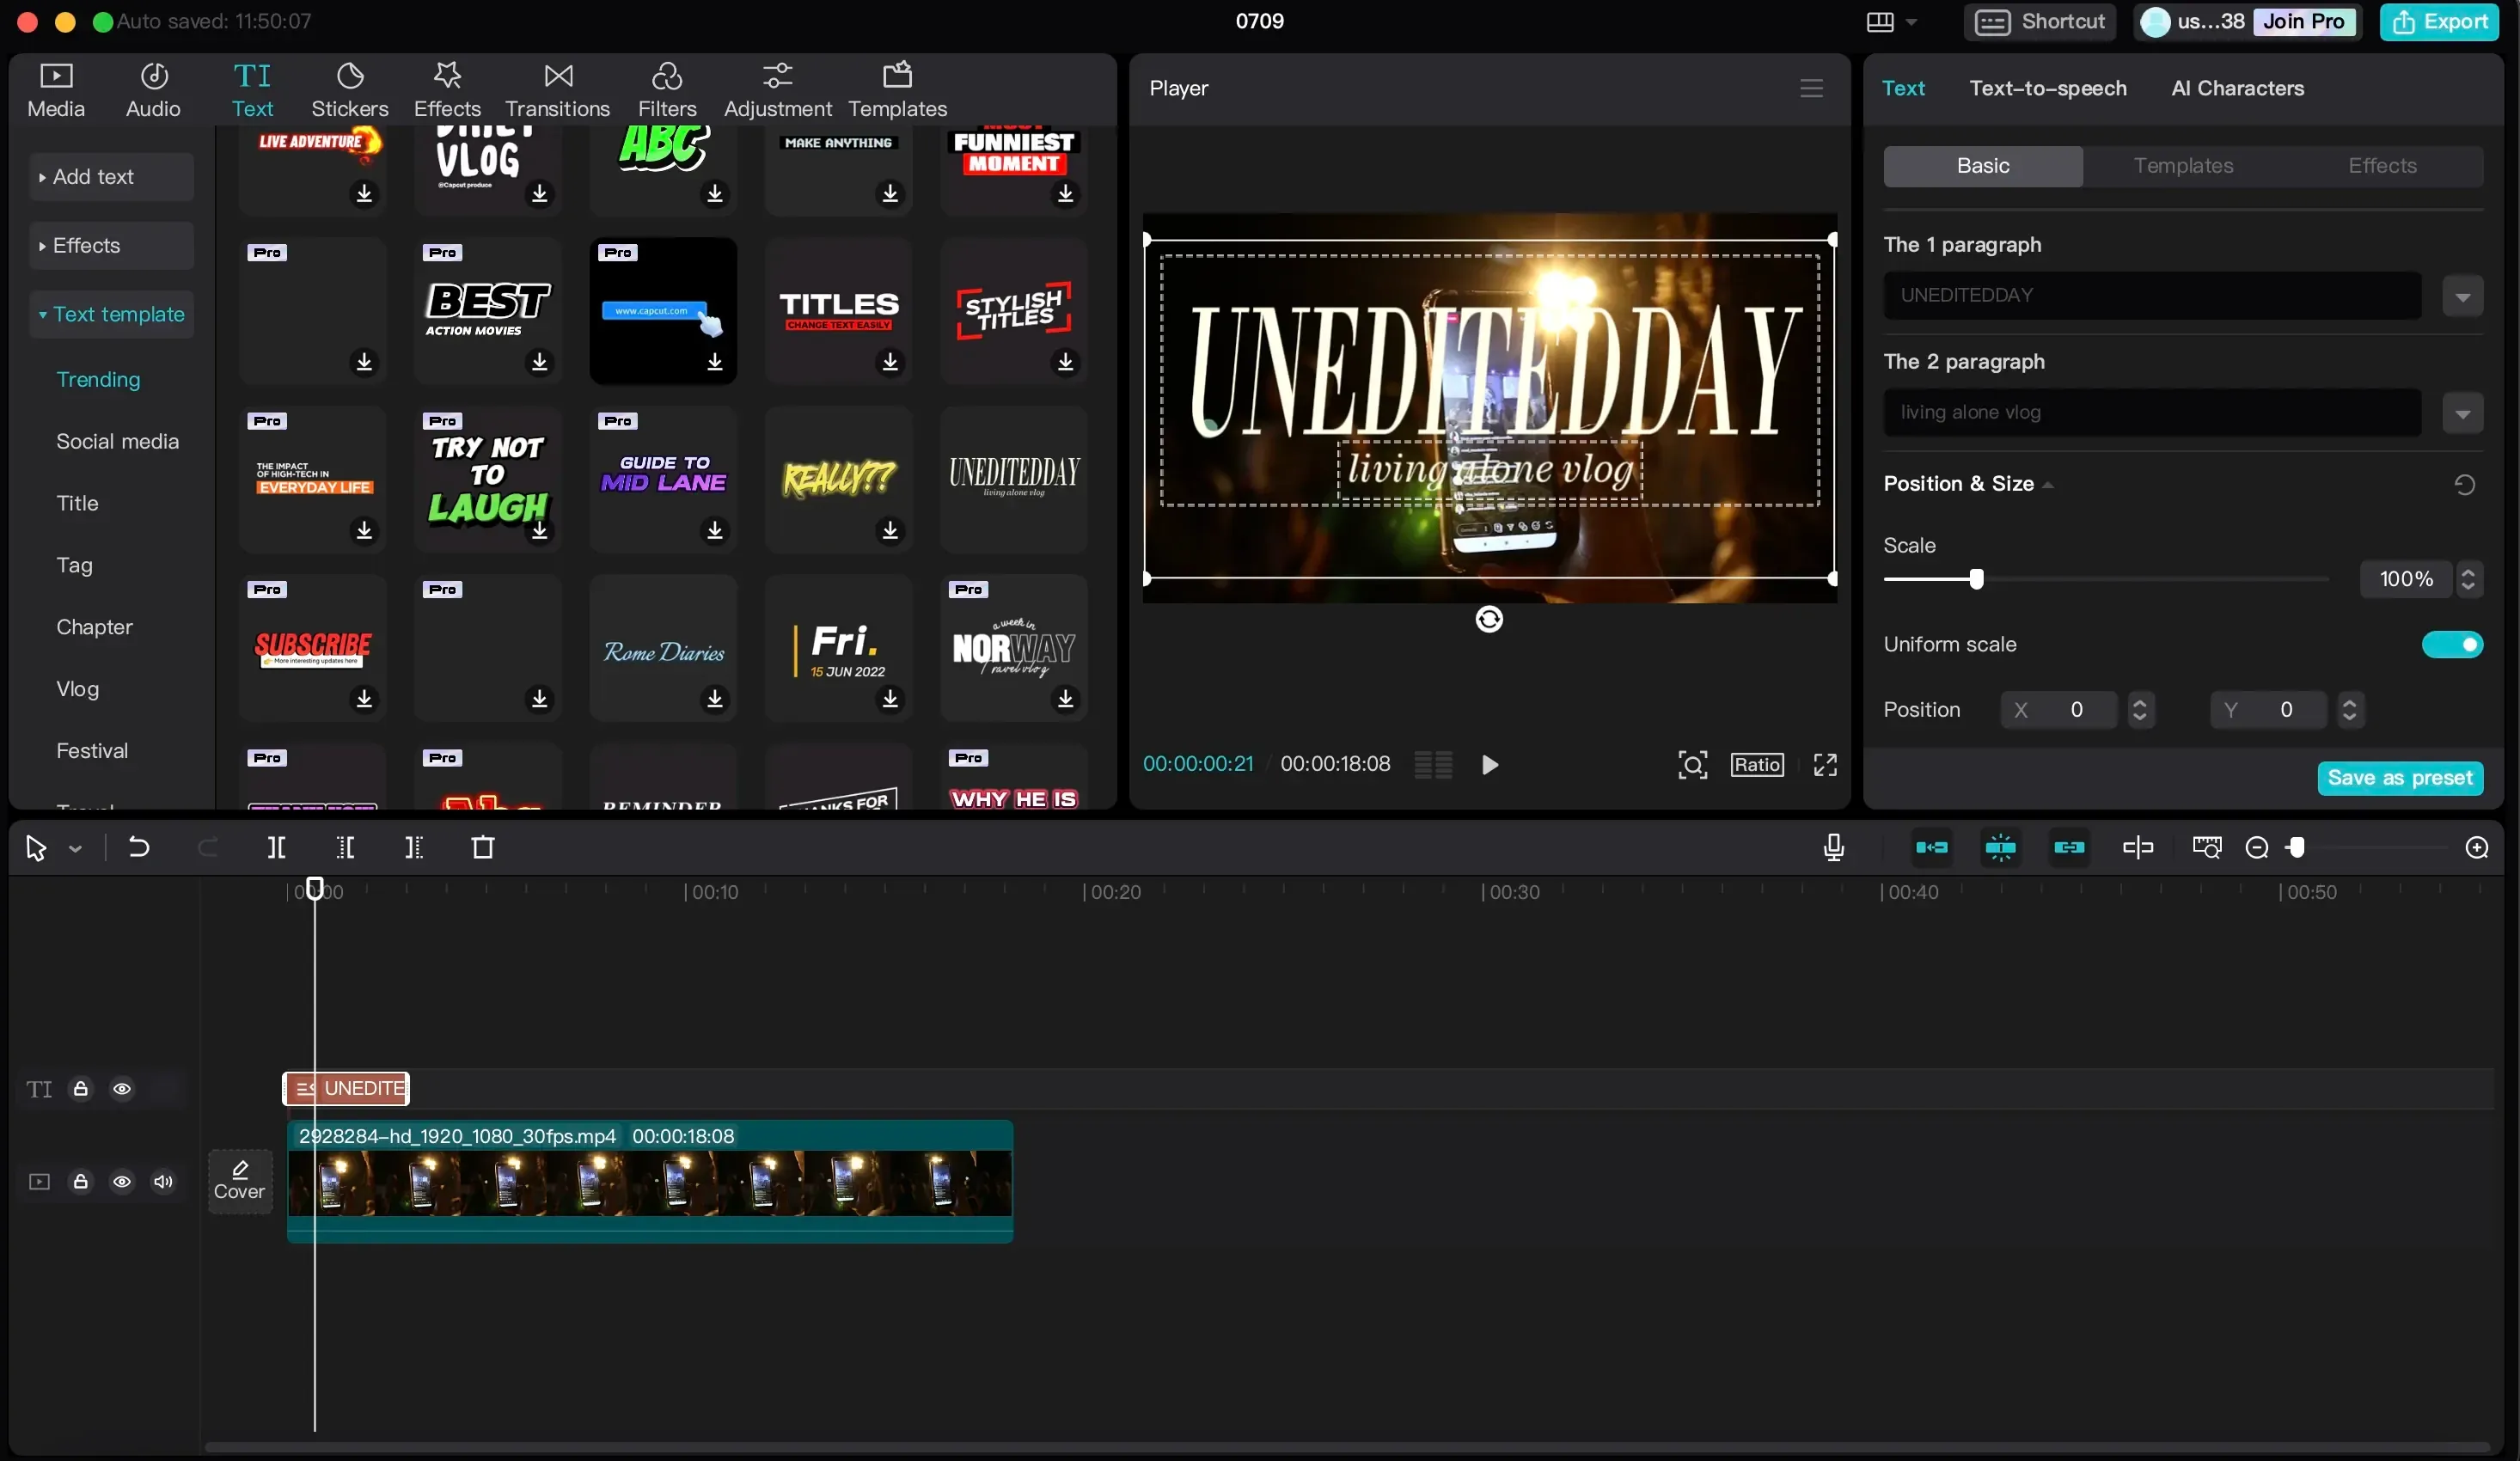Screen dimensions: 2520x1461
Task: Click the Scale slider handle
Action: click(x=1976, y=579)
